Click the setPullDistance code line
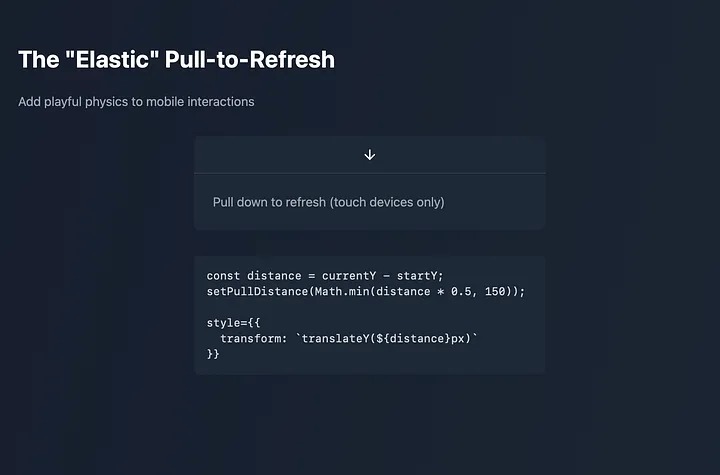Image resolution: width=720 pixels, height=475 pixels. [x=366, y=291]
